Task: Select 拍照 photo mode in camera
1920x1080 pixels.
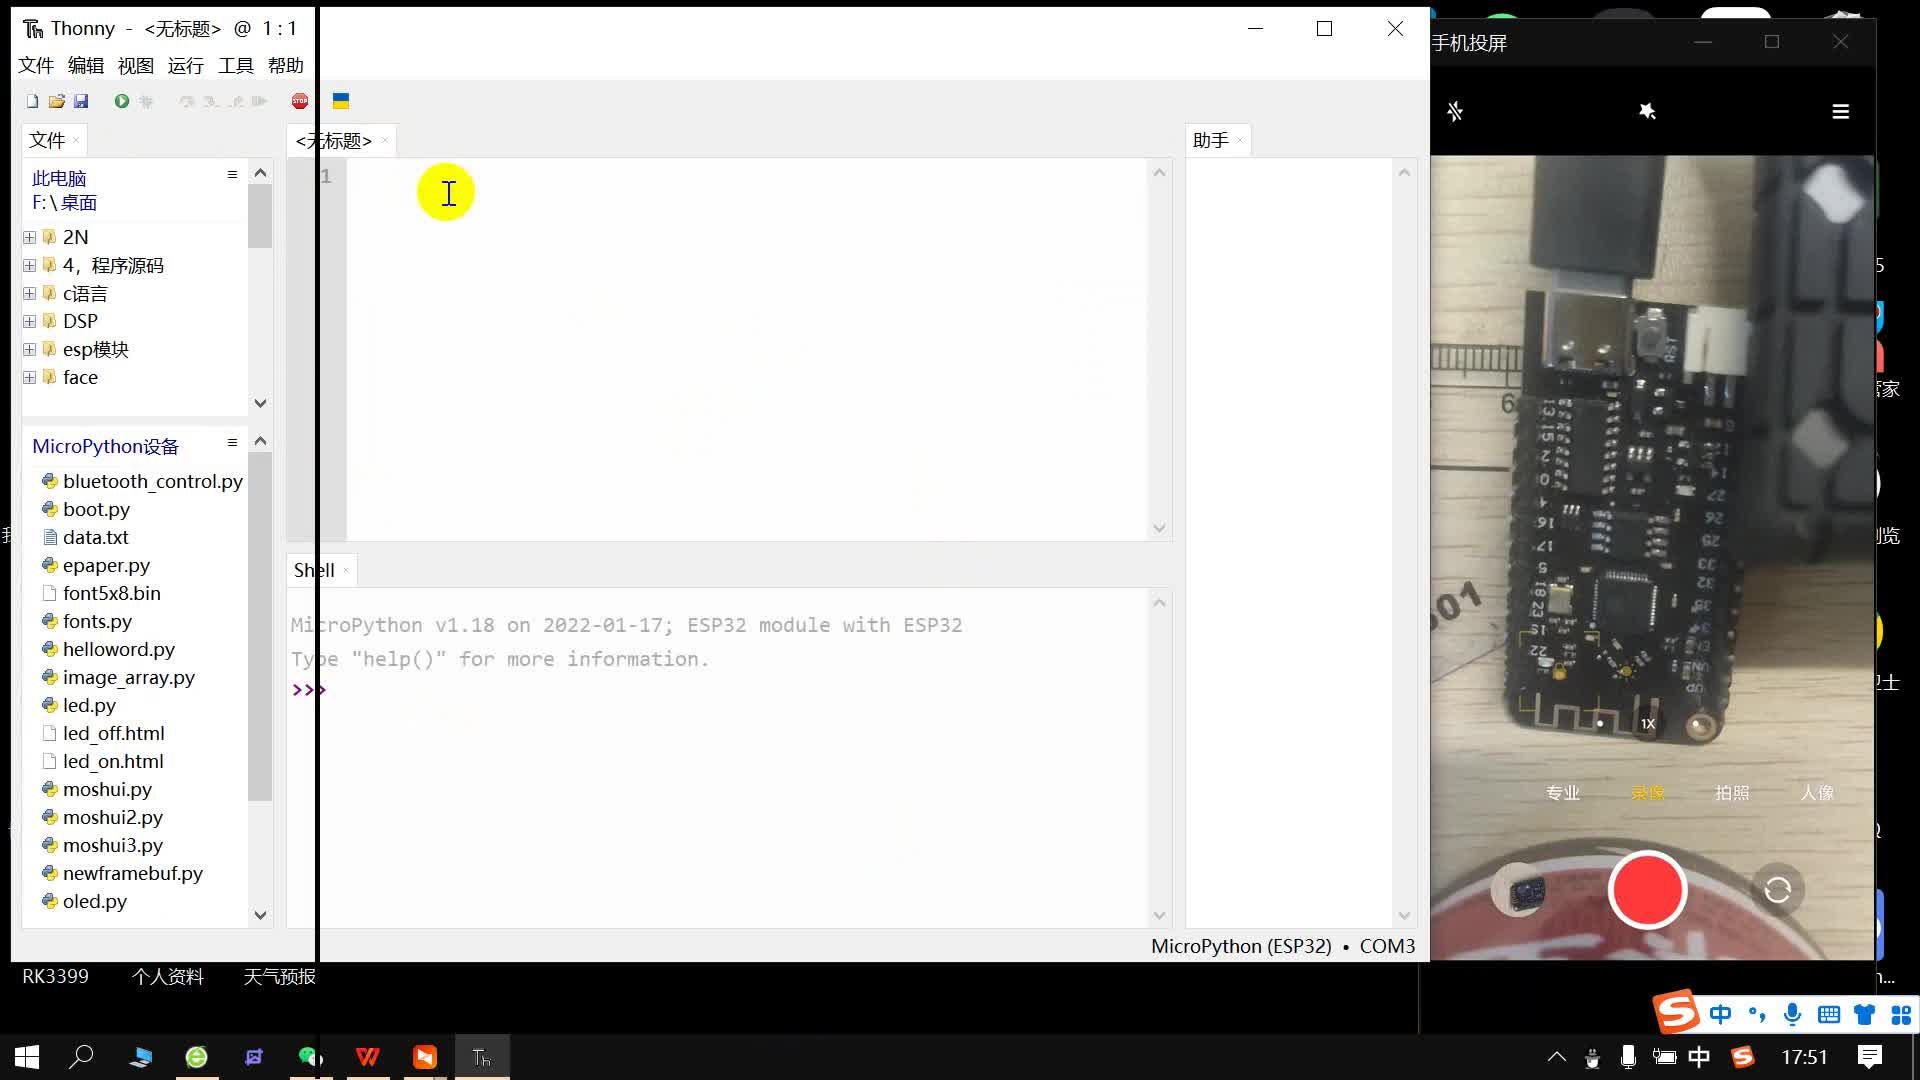Action: pyautogui.click(x=1732, y=793)
